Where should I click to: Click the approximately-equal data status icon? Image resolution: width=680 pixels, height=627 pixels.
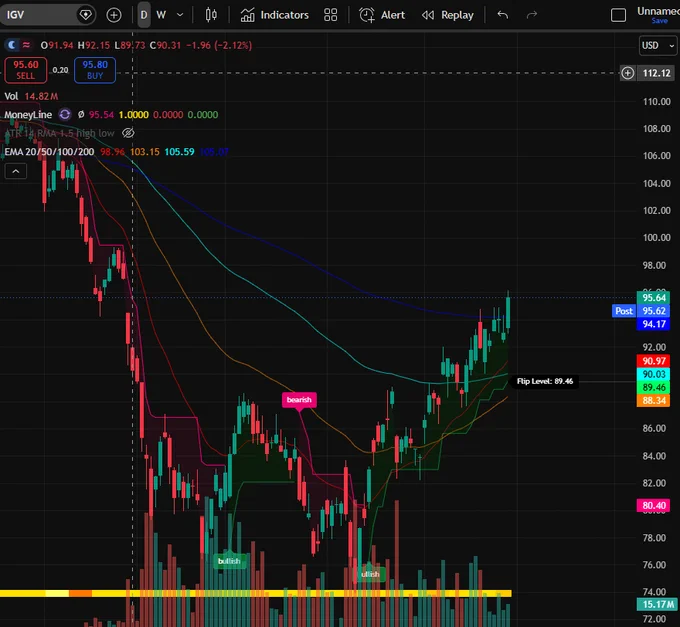point(26,45)
